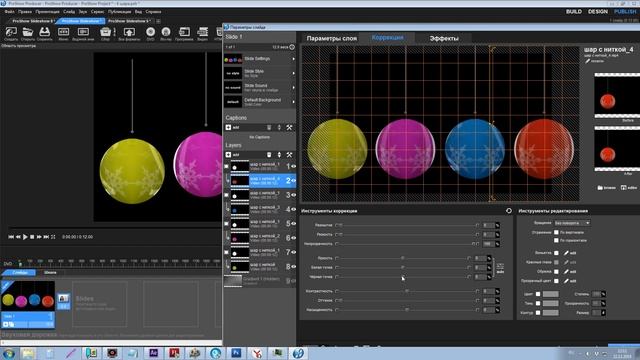Enable Прозрачный цвет checkbox

tap(556, 281)
